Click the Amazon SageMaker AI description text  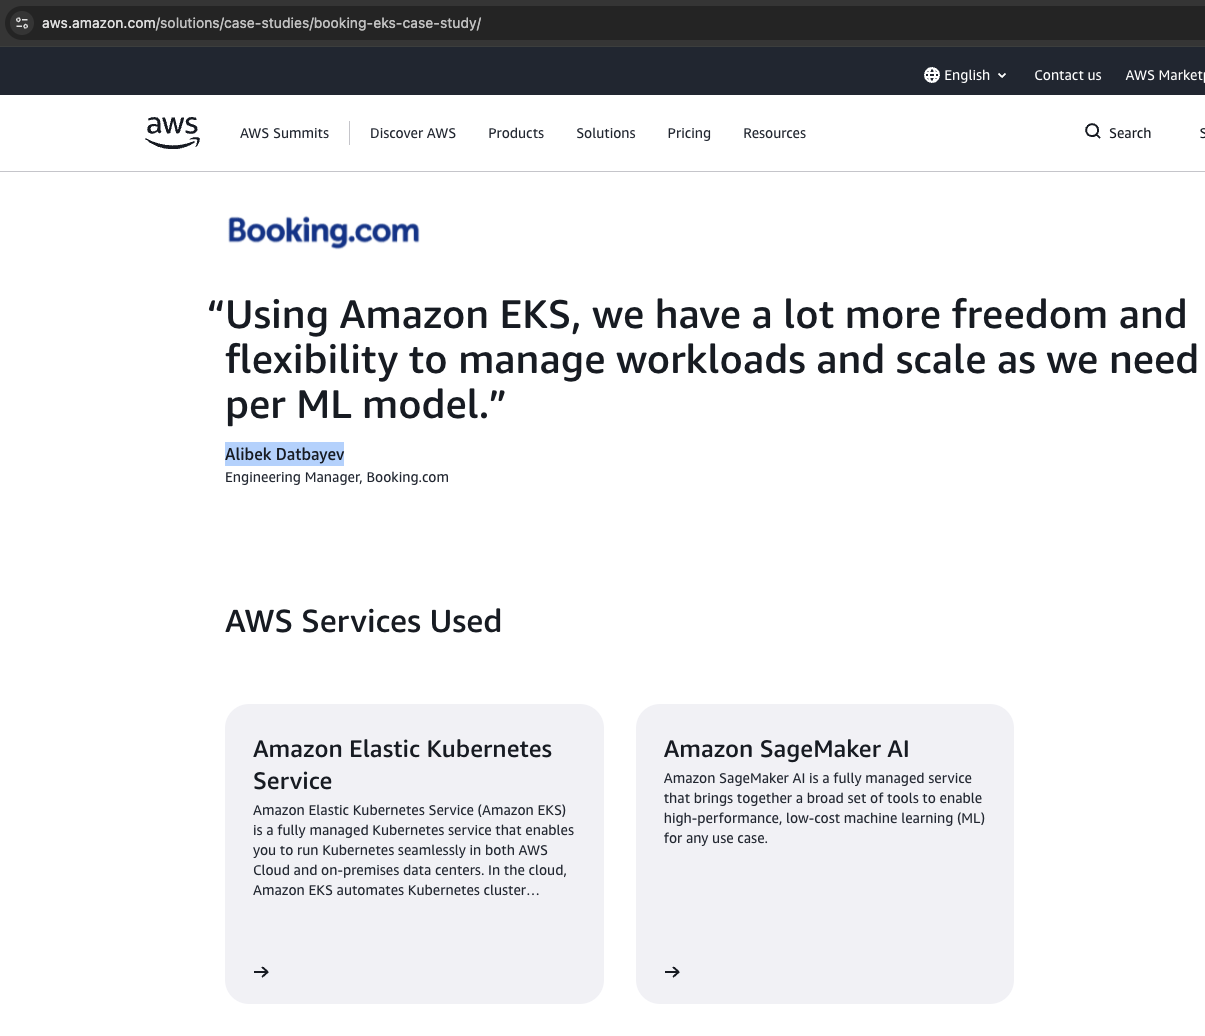(x=824, y=808)
